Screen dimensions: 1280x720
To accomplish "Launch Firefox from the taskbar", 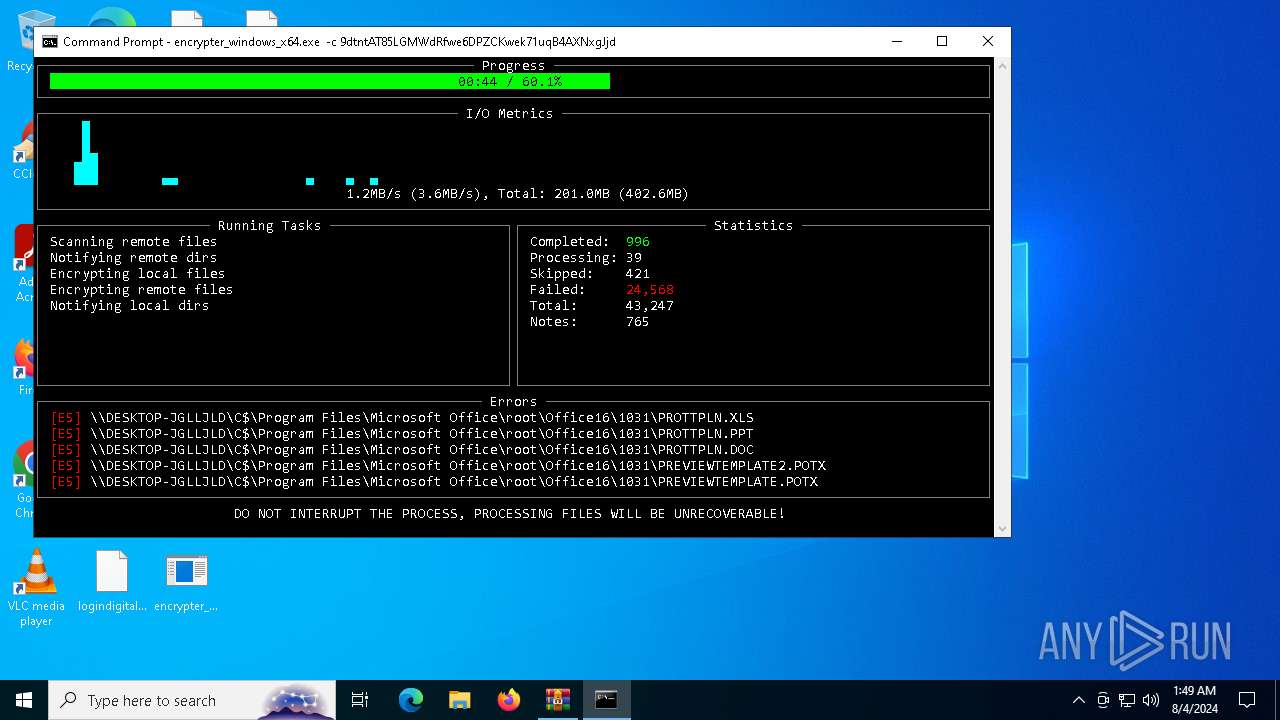I will coord(508,700).
